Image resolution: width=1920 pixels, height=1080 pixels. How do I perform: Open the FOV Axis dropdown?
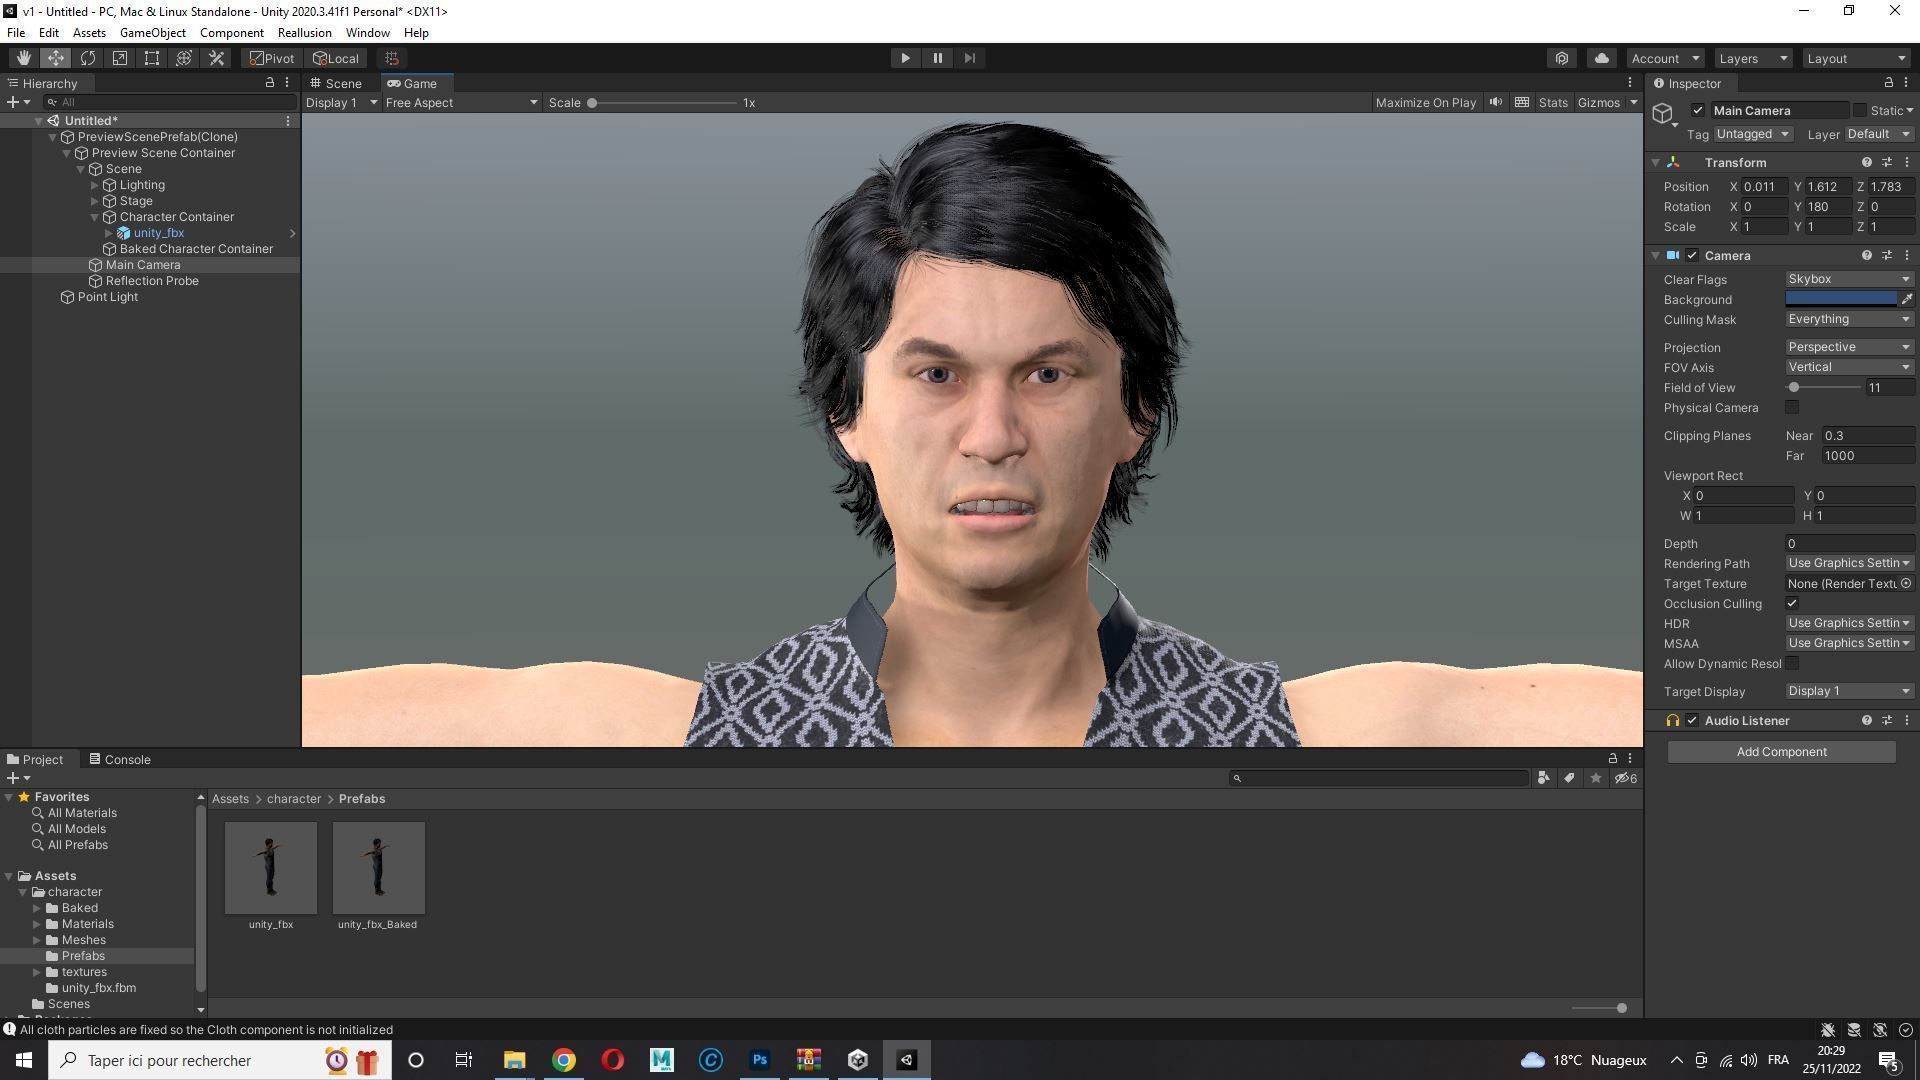click(1849, 367)
